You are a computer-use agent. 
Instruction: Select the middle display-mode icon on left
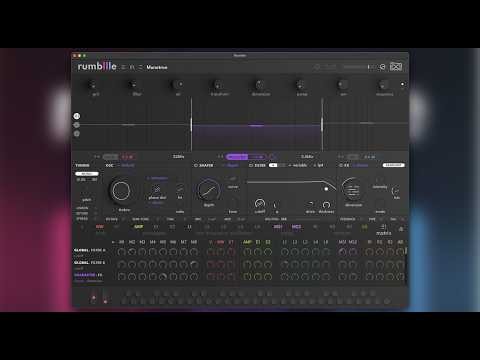pyautogui.click(x=77, y=125)
